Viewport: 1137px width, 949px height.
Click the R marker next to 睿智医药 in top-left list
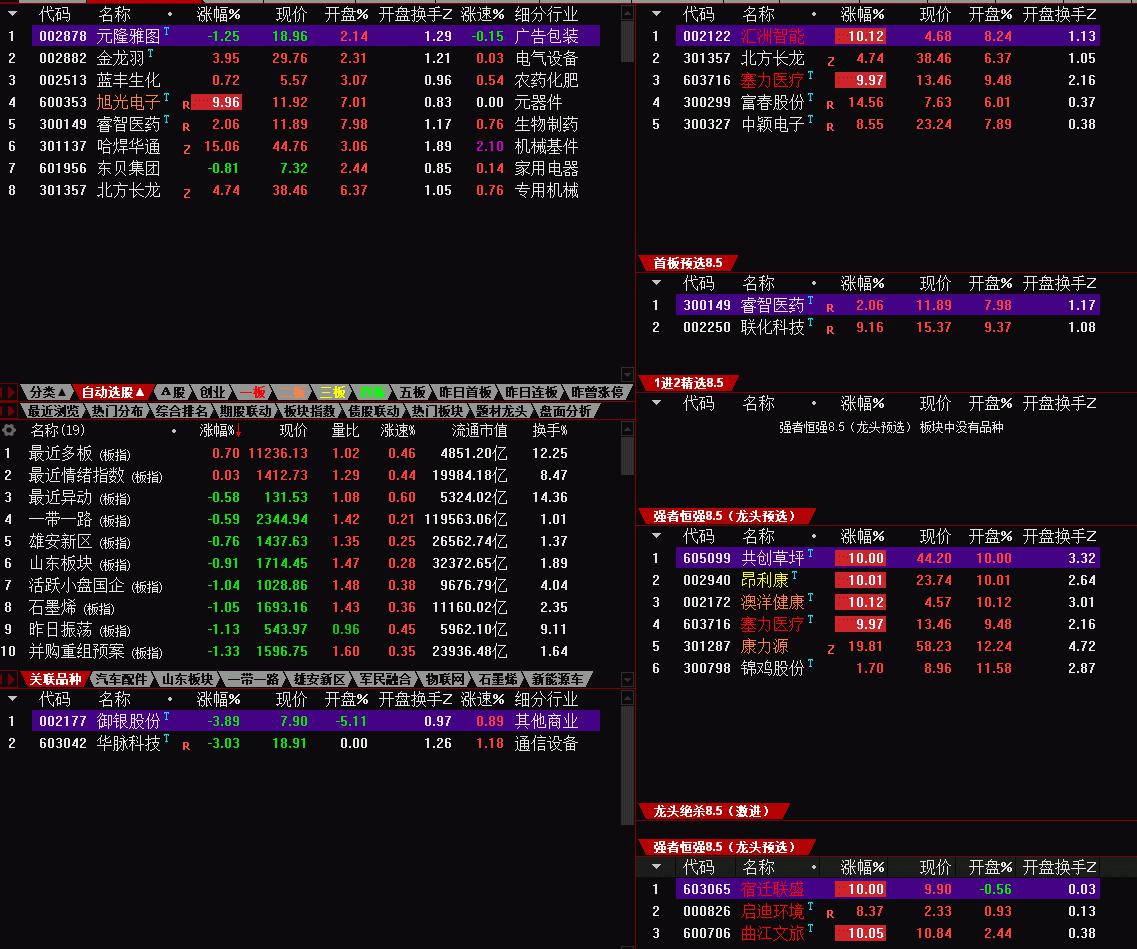[186, 127]
